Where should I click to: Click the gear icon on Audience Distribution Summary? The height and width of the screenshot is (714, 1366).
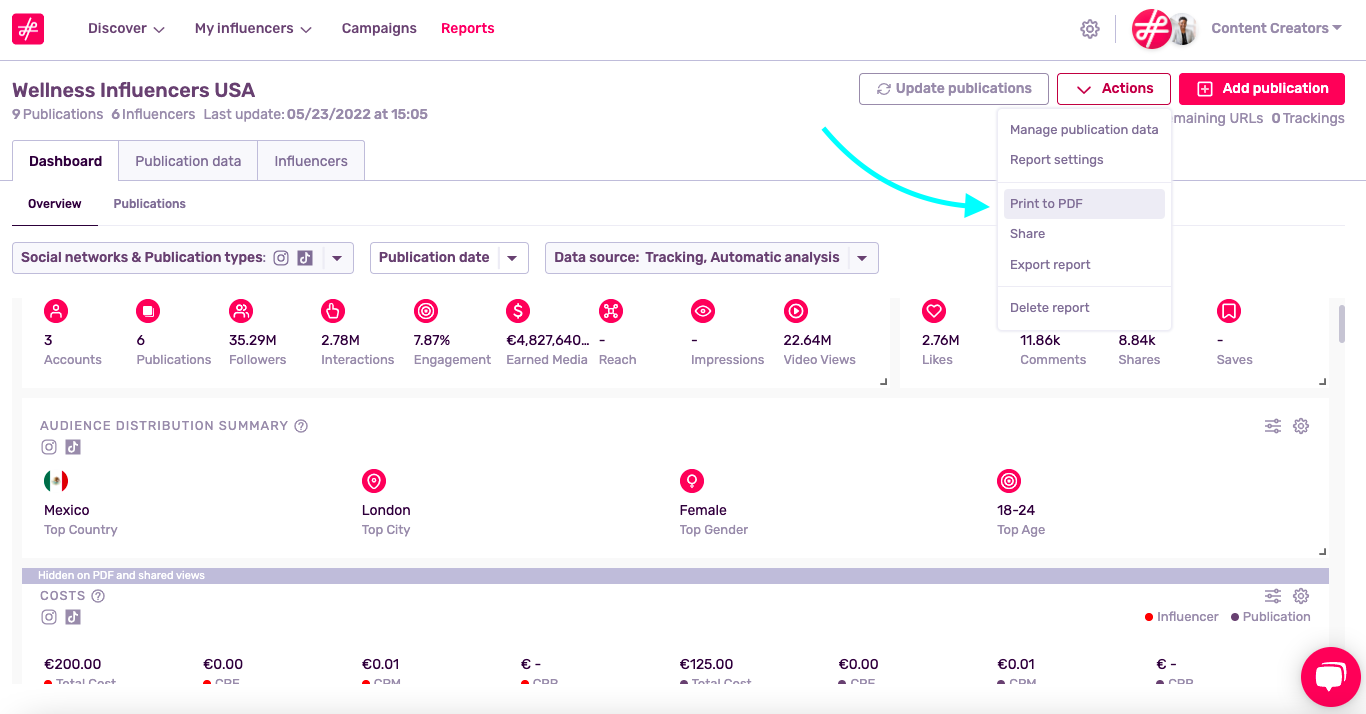click(x=1301, y=425)
